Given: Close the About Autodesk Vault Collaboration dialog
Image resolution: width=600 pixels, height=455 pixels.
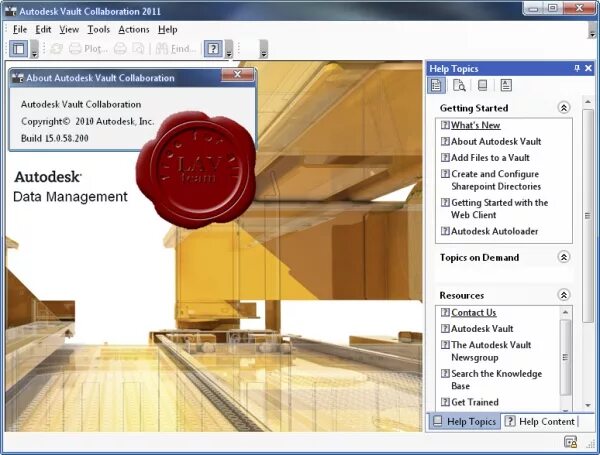Looking at the screenshot, I should (x=238, y=75).
